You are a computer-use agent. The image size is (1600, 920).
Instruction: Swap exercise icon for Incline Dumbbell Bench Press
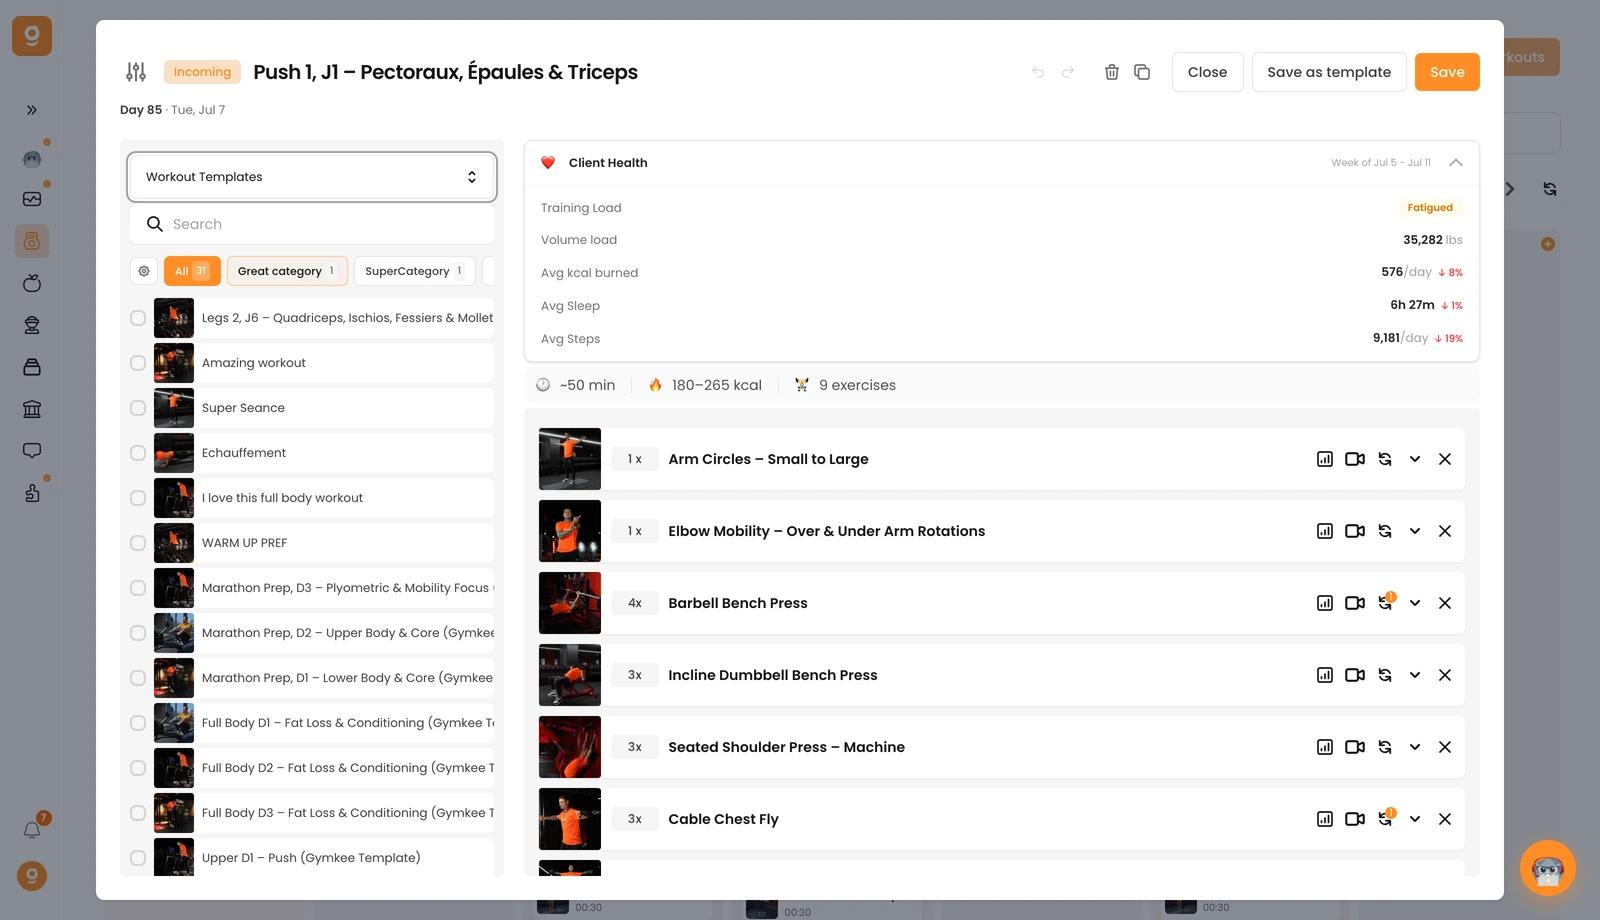click(x=1385, y=675)
